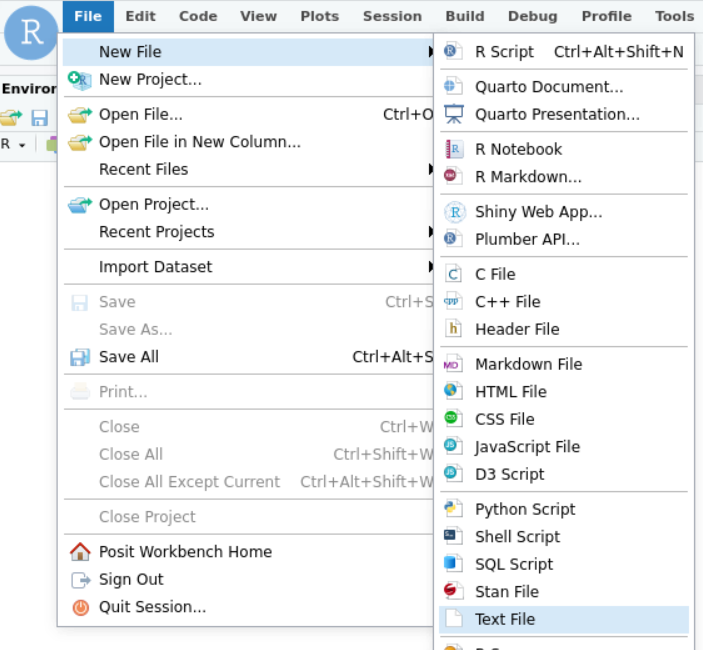Open the Profile menu

(607, 16)
